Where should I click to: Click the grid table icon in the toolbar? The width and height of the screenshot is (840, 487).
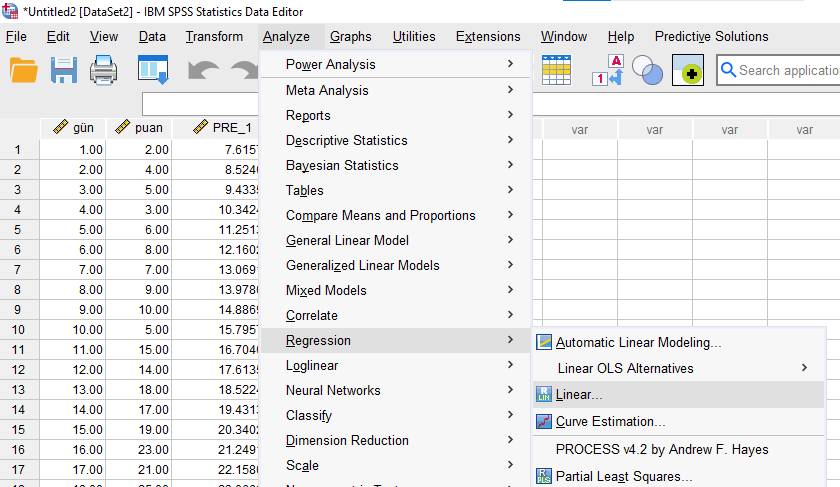[x=556, y=70]
